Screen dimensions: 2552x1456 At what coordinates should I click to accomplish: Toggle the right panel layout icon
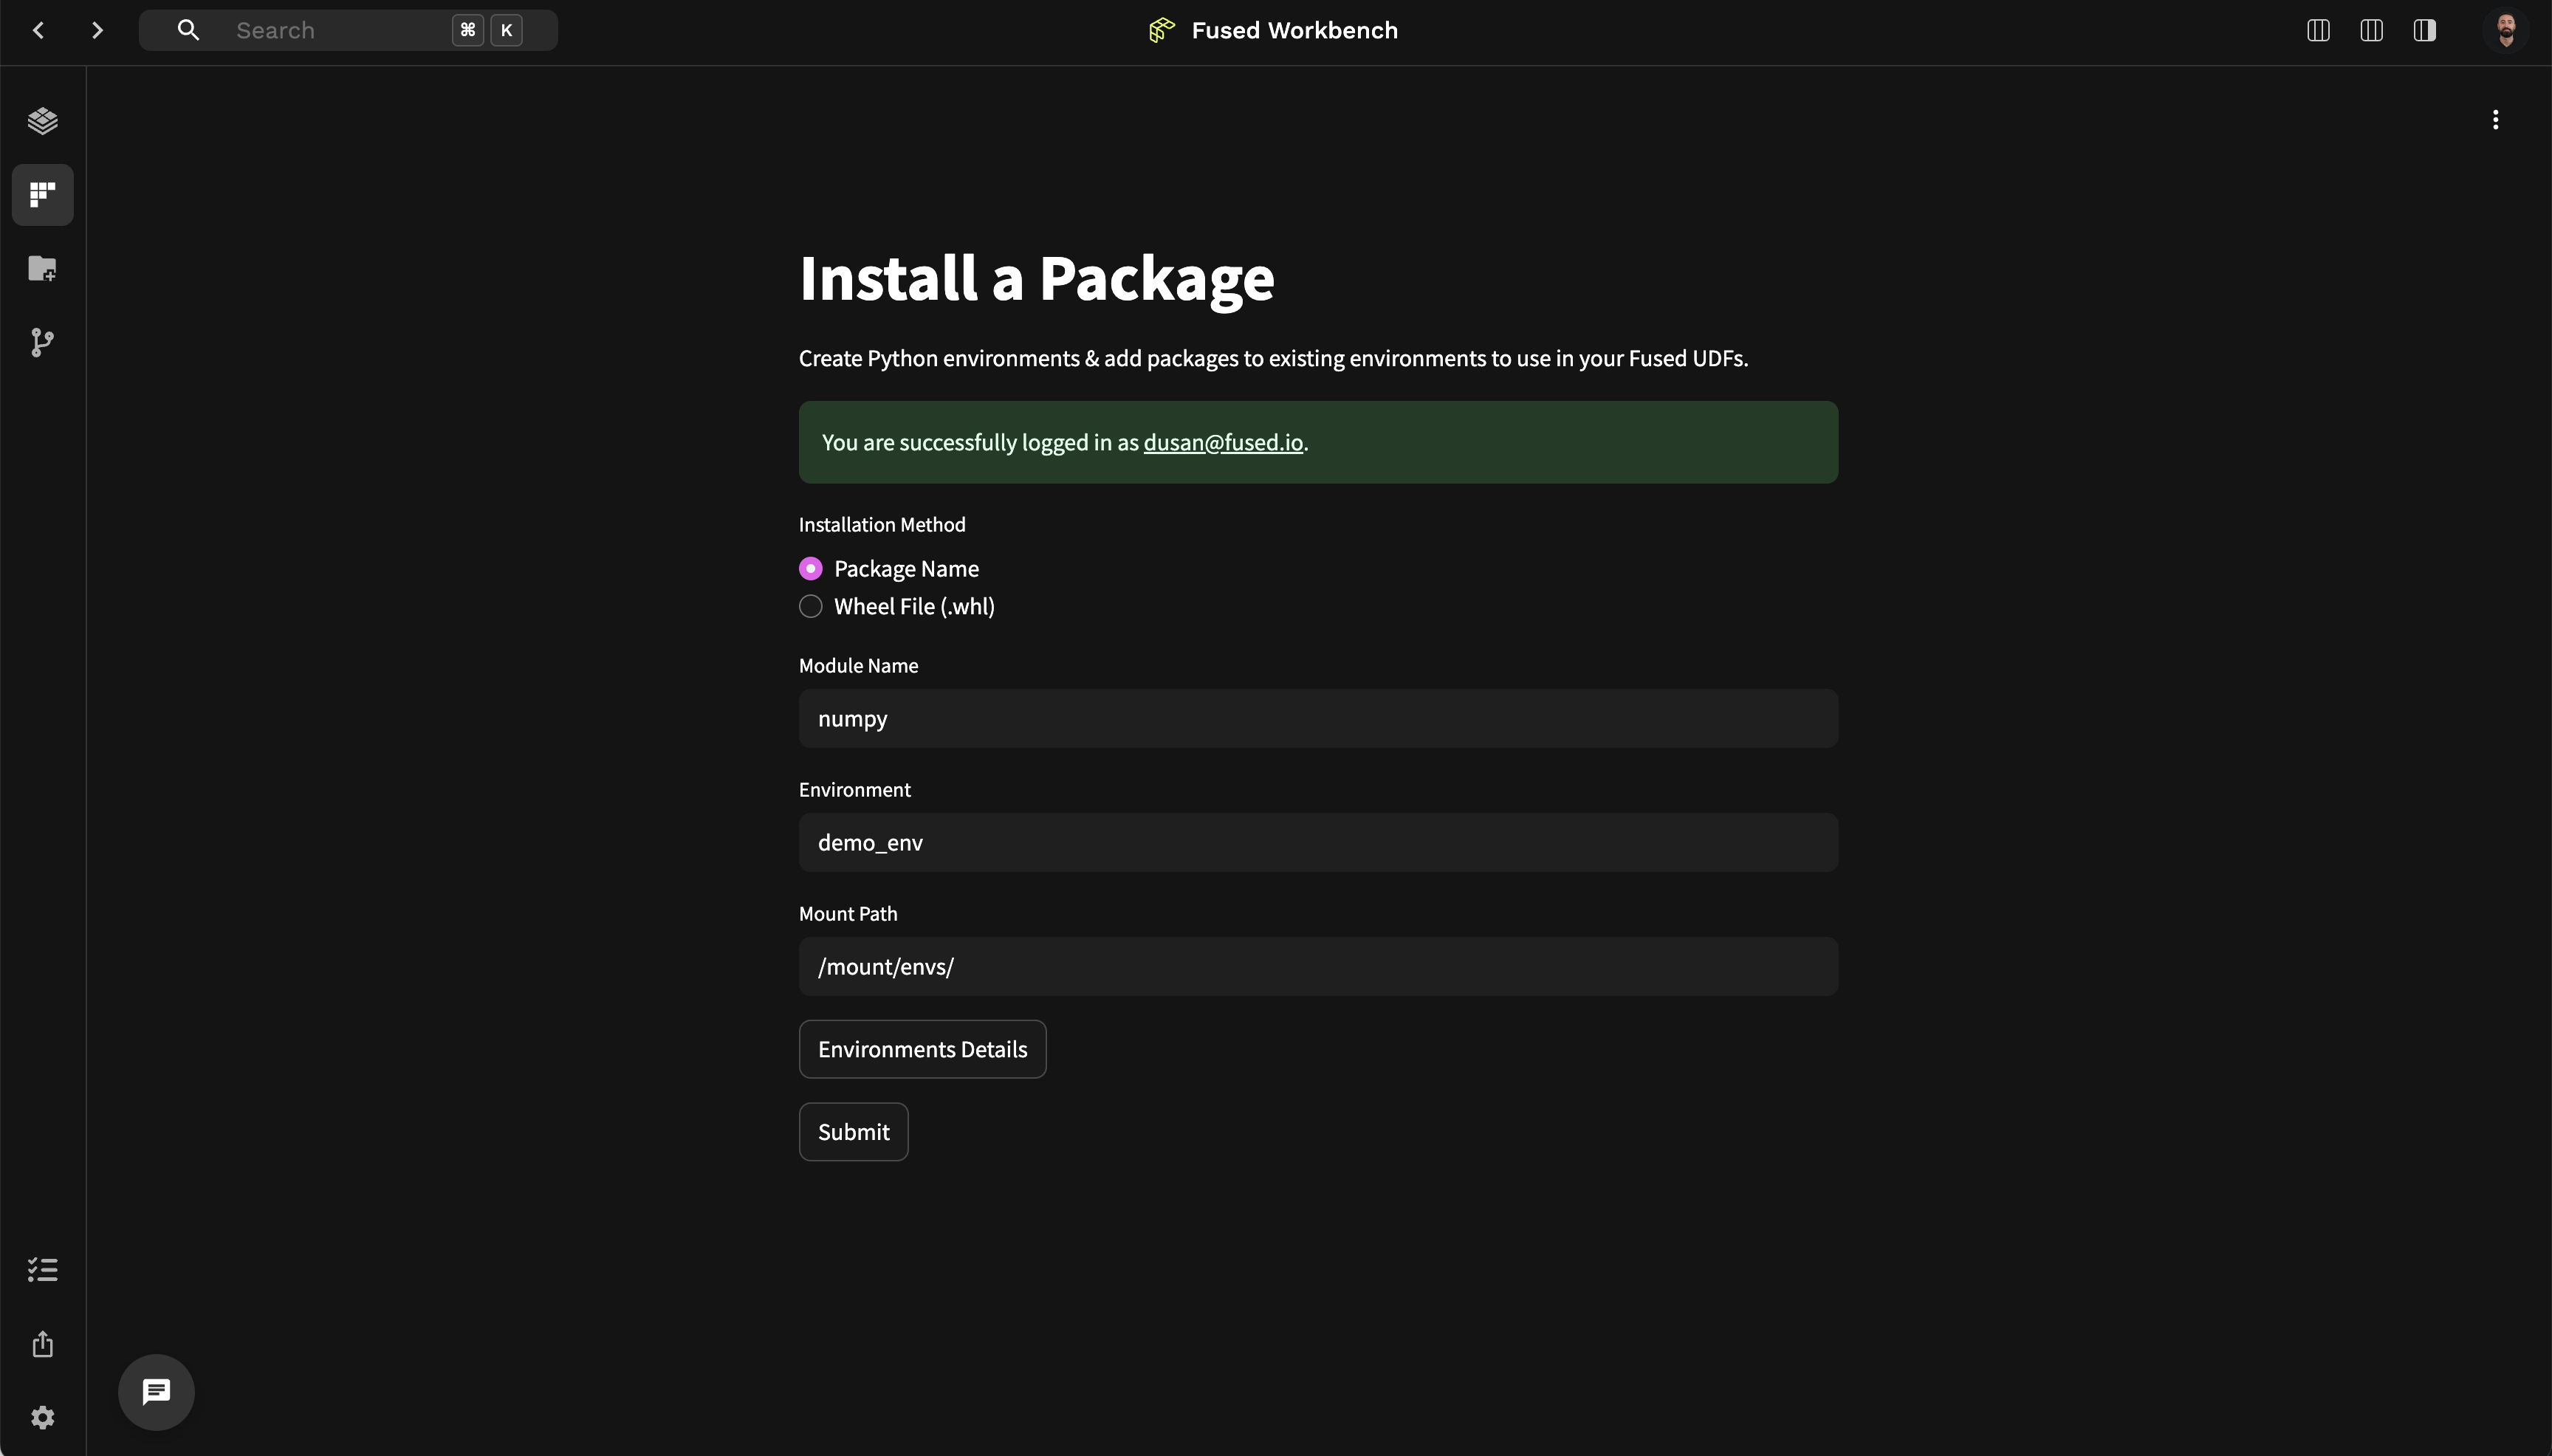[x=2424, y=30]
